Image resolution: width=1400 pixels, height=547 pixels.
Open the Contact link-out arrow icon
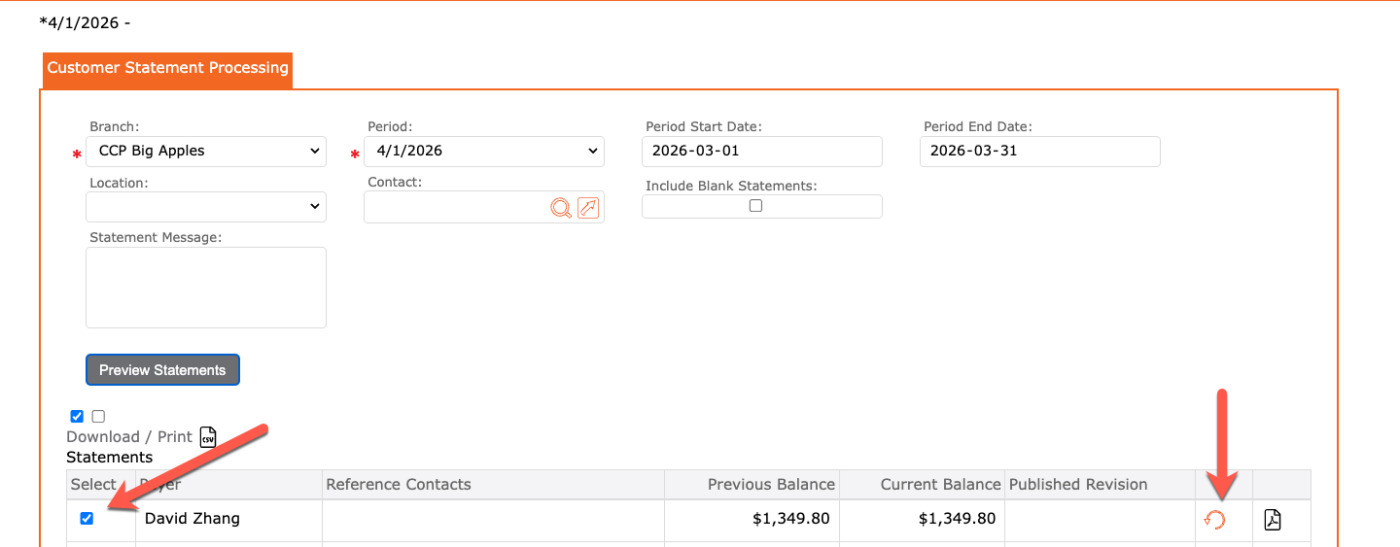coord(588,208)
